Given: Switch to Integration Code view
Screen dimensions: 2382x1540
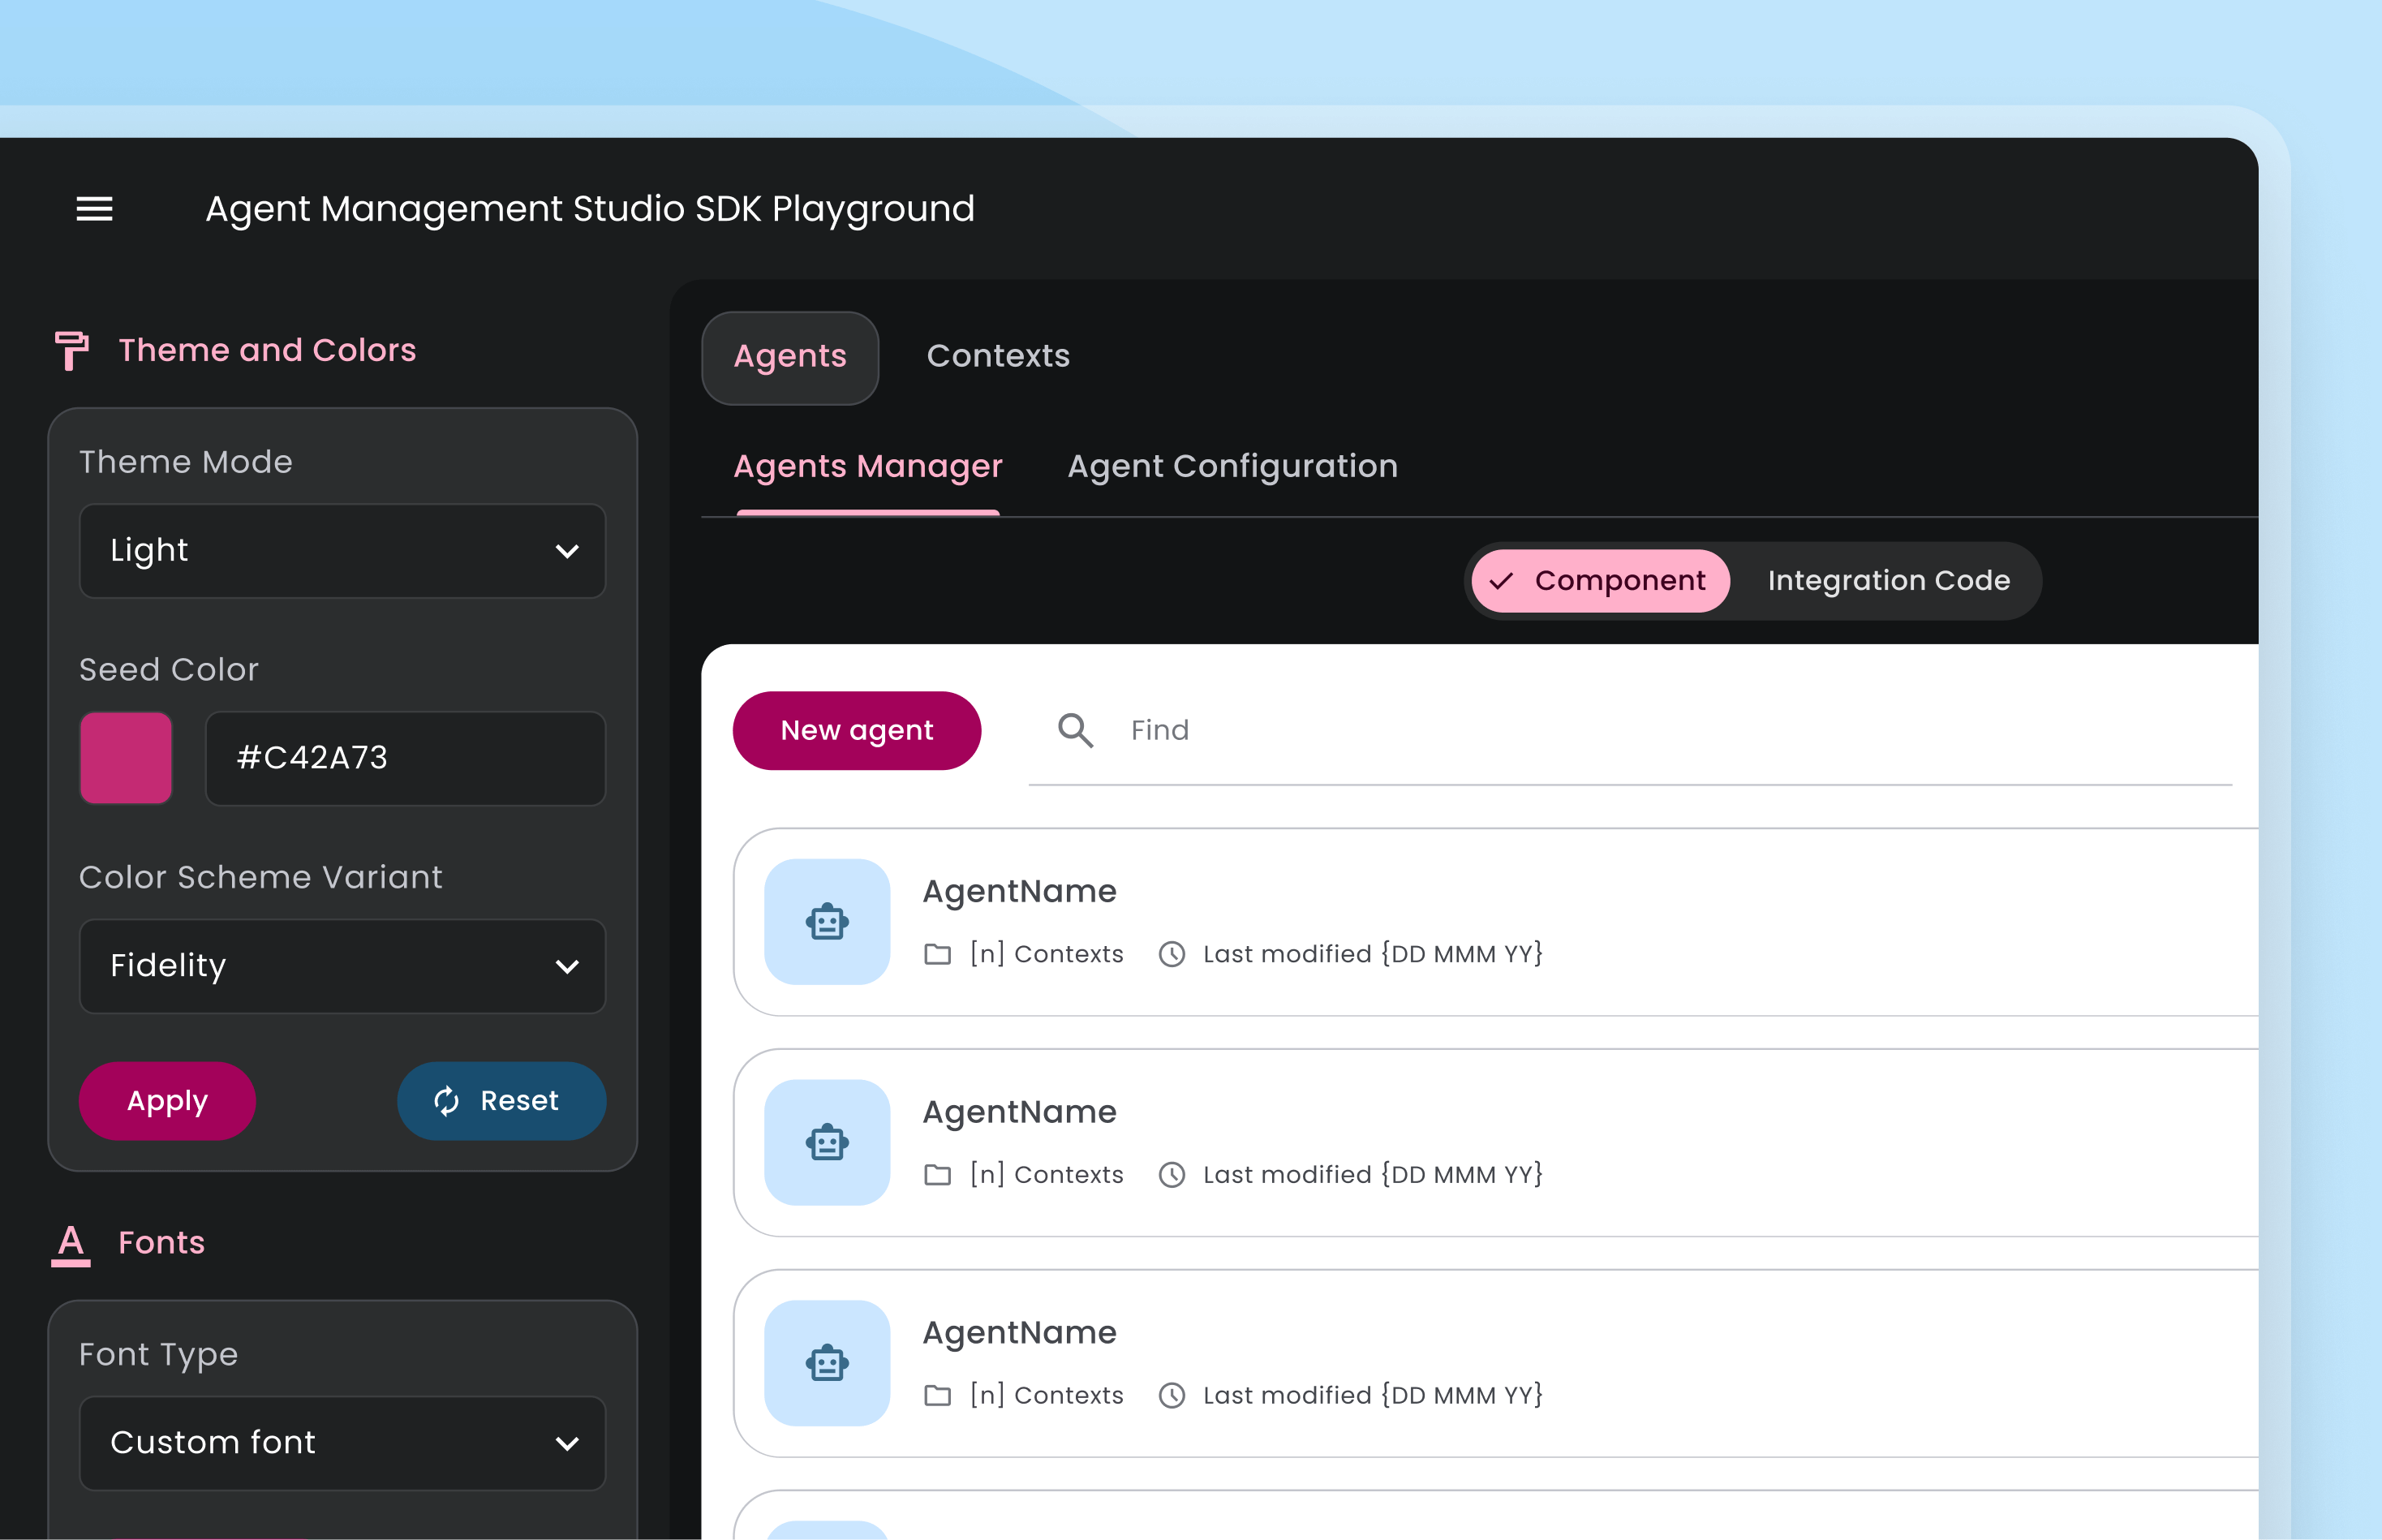Looking at the screenshot, I should pyautogui.click(x=1888, y=581).
